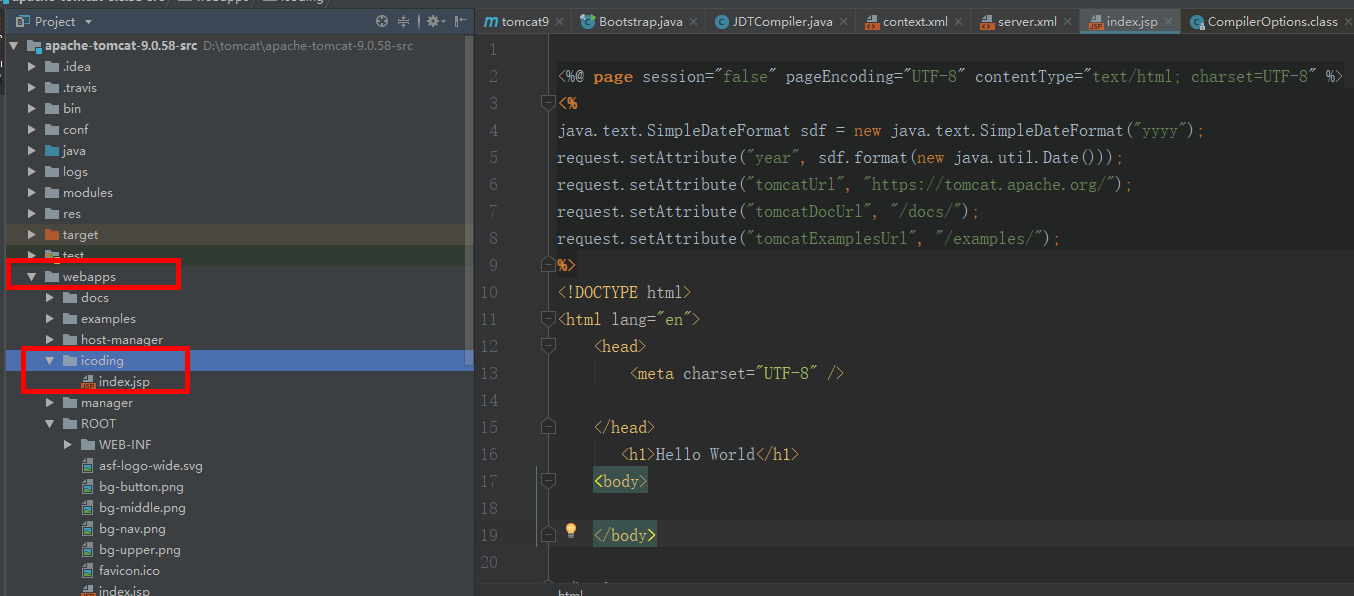Image resolution: width=1354 pixels, height=596 pixels.
Task: Click the JSP icon of icoding index.jsp
Action: tap(88, 382)
